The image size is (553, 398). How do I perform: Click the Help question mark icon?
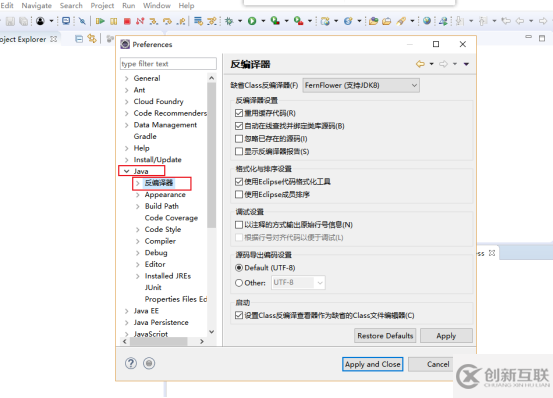[x=131, y=363]
